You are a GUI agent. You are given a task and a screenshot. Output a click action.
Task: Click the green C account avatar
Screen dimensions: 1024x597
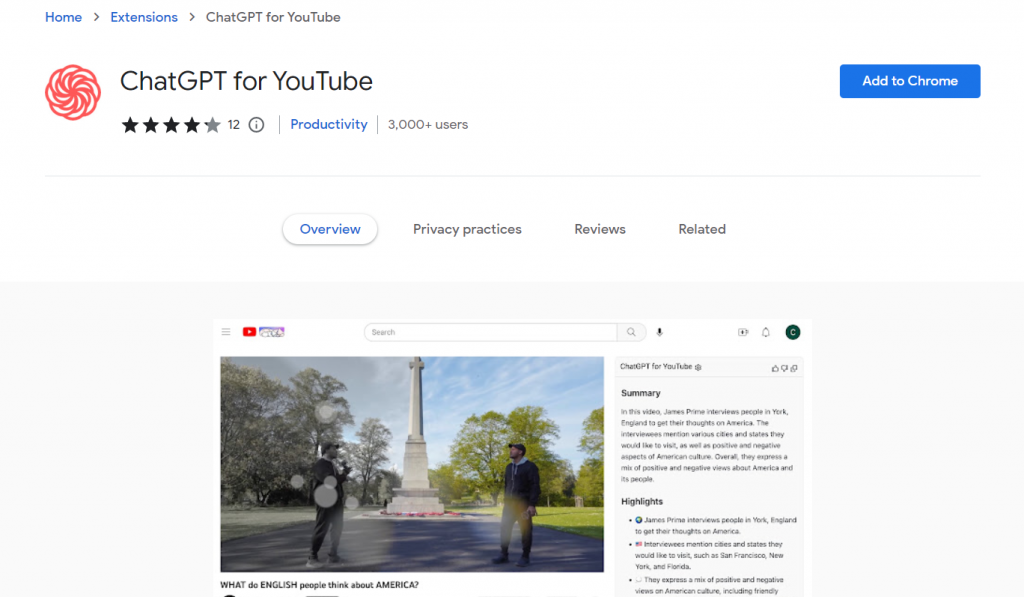point(793,332)
